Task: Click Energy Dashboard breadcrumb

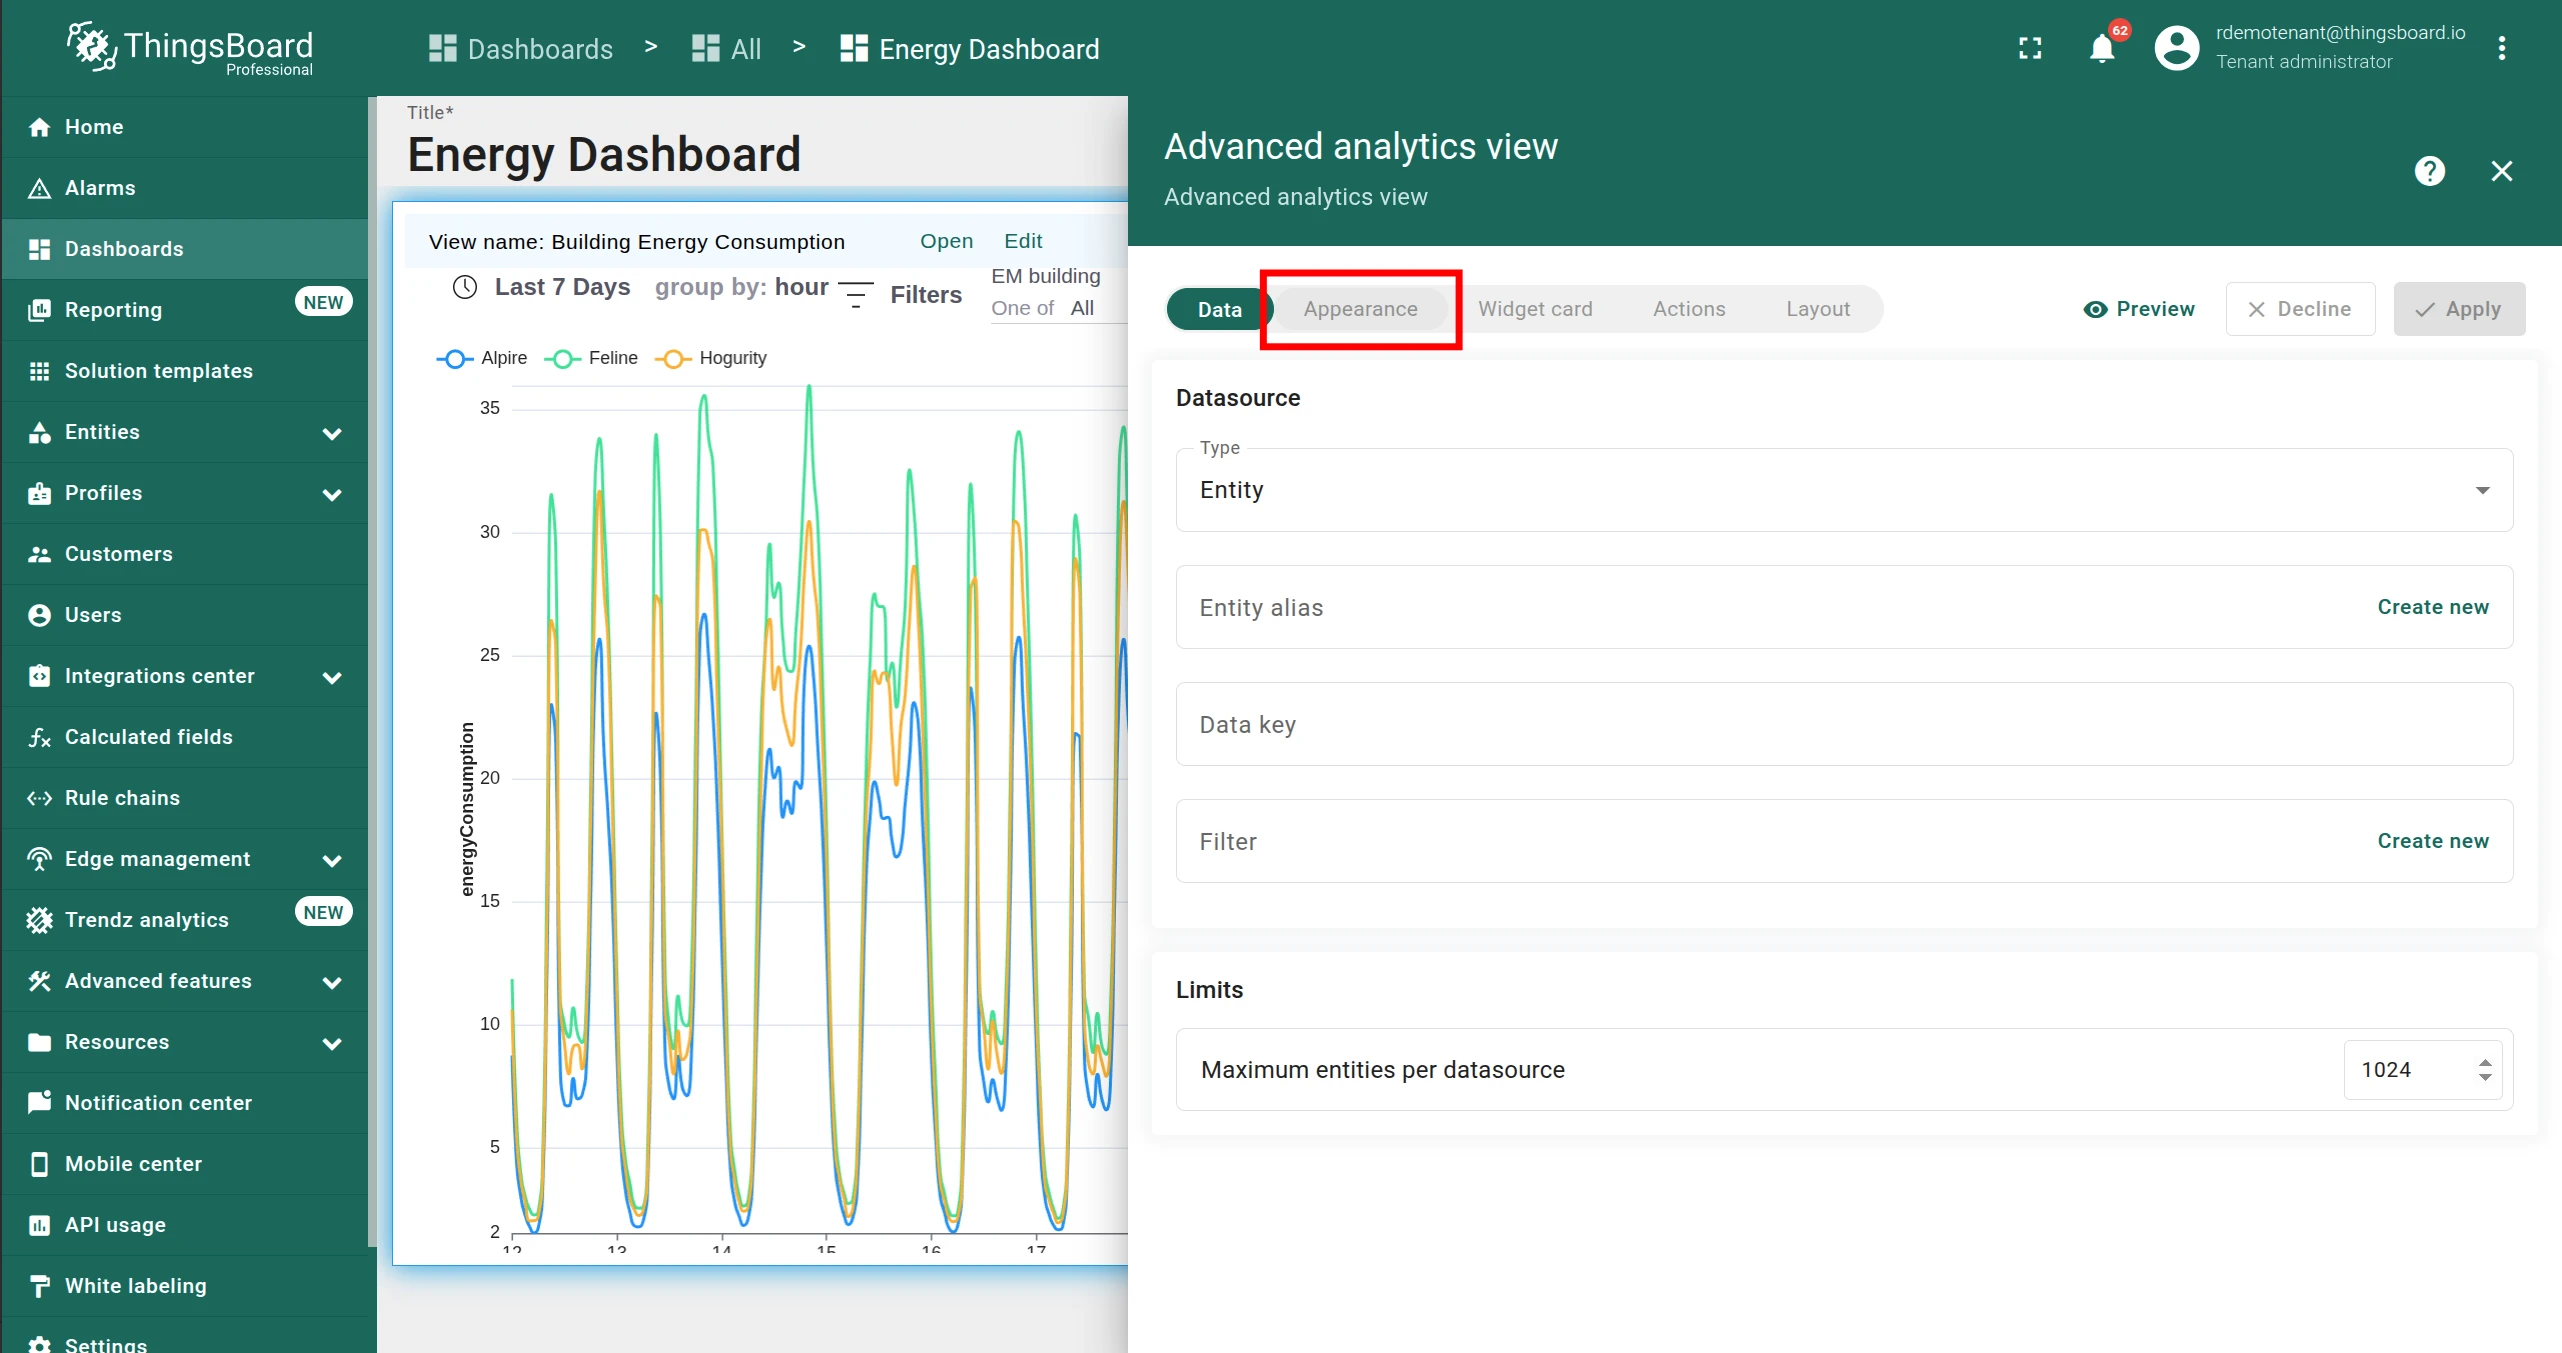Action: [x=970, y=49]
